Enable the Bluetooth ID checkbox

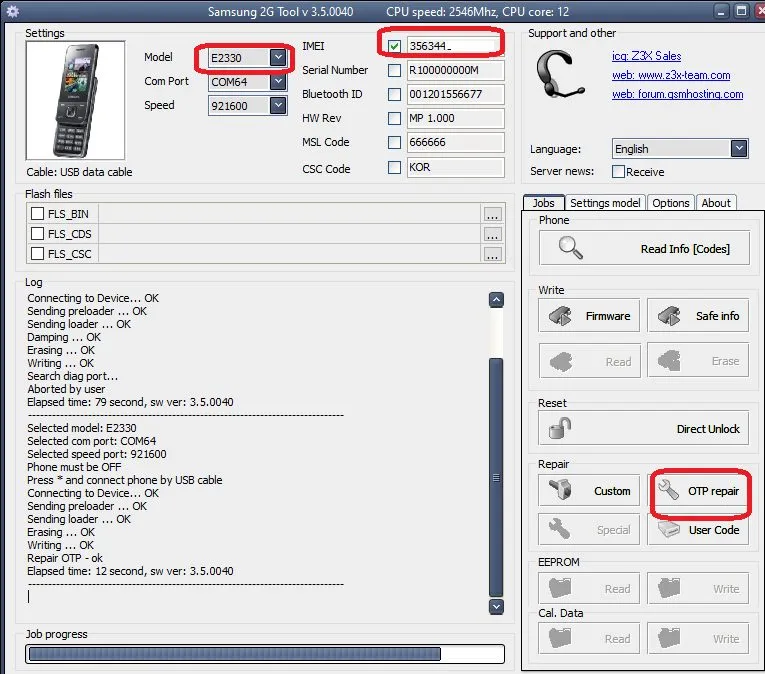click(x=394, y=94)
